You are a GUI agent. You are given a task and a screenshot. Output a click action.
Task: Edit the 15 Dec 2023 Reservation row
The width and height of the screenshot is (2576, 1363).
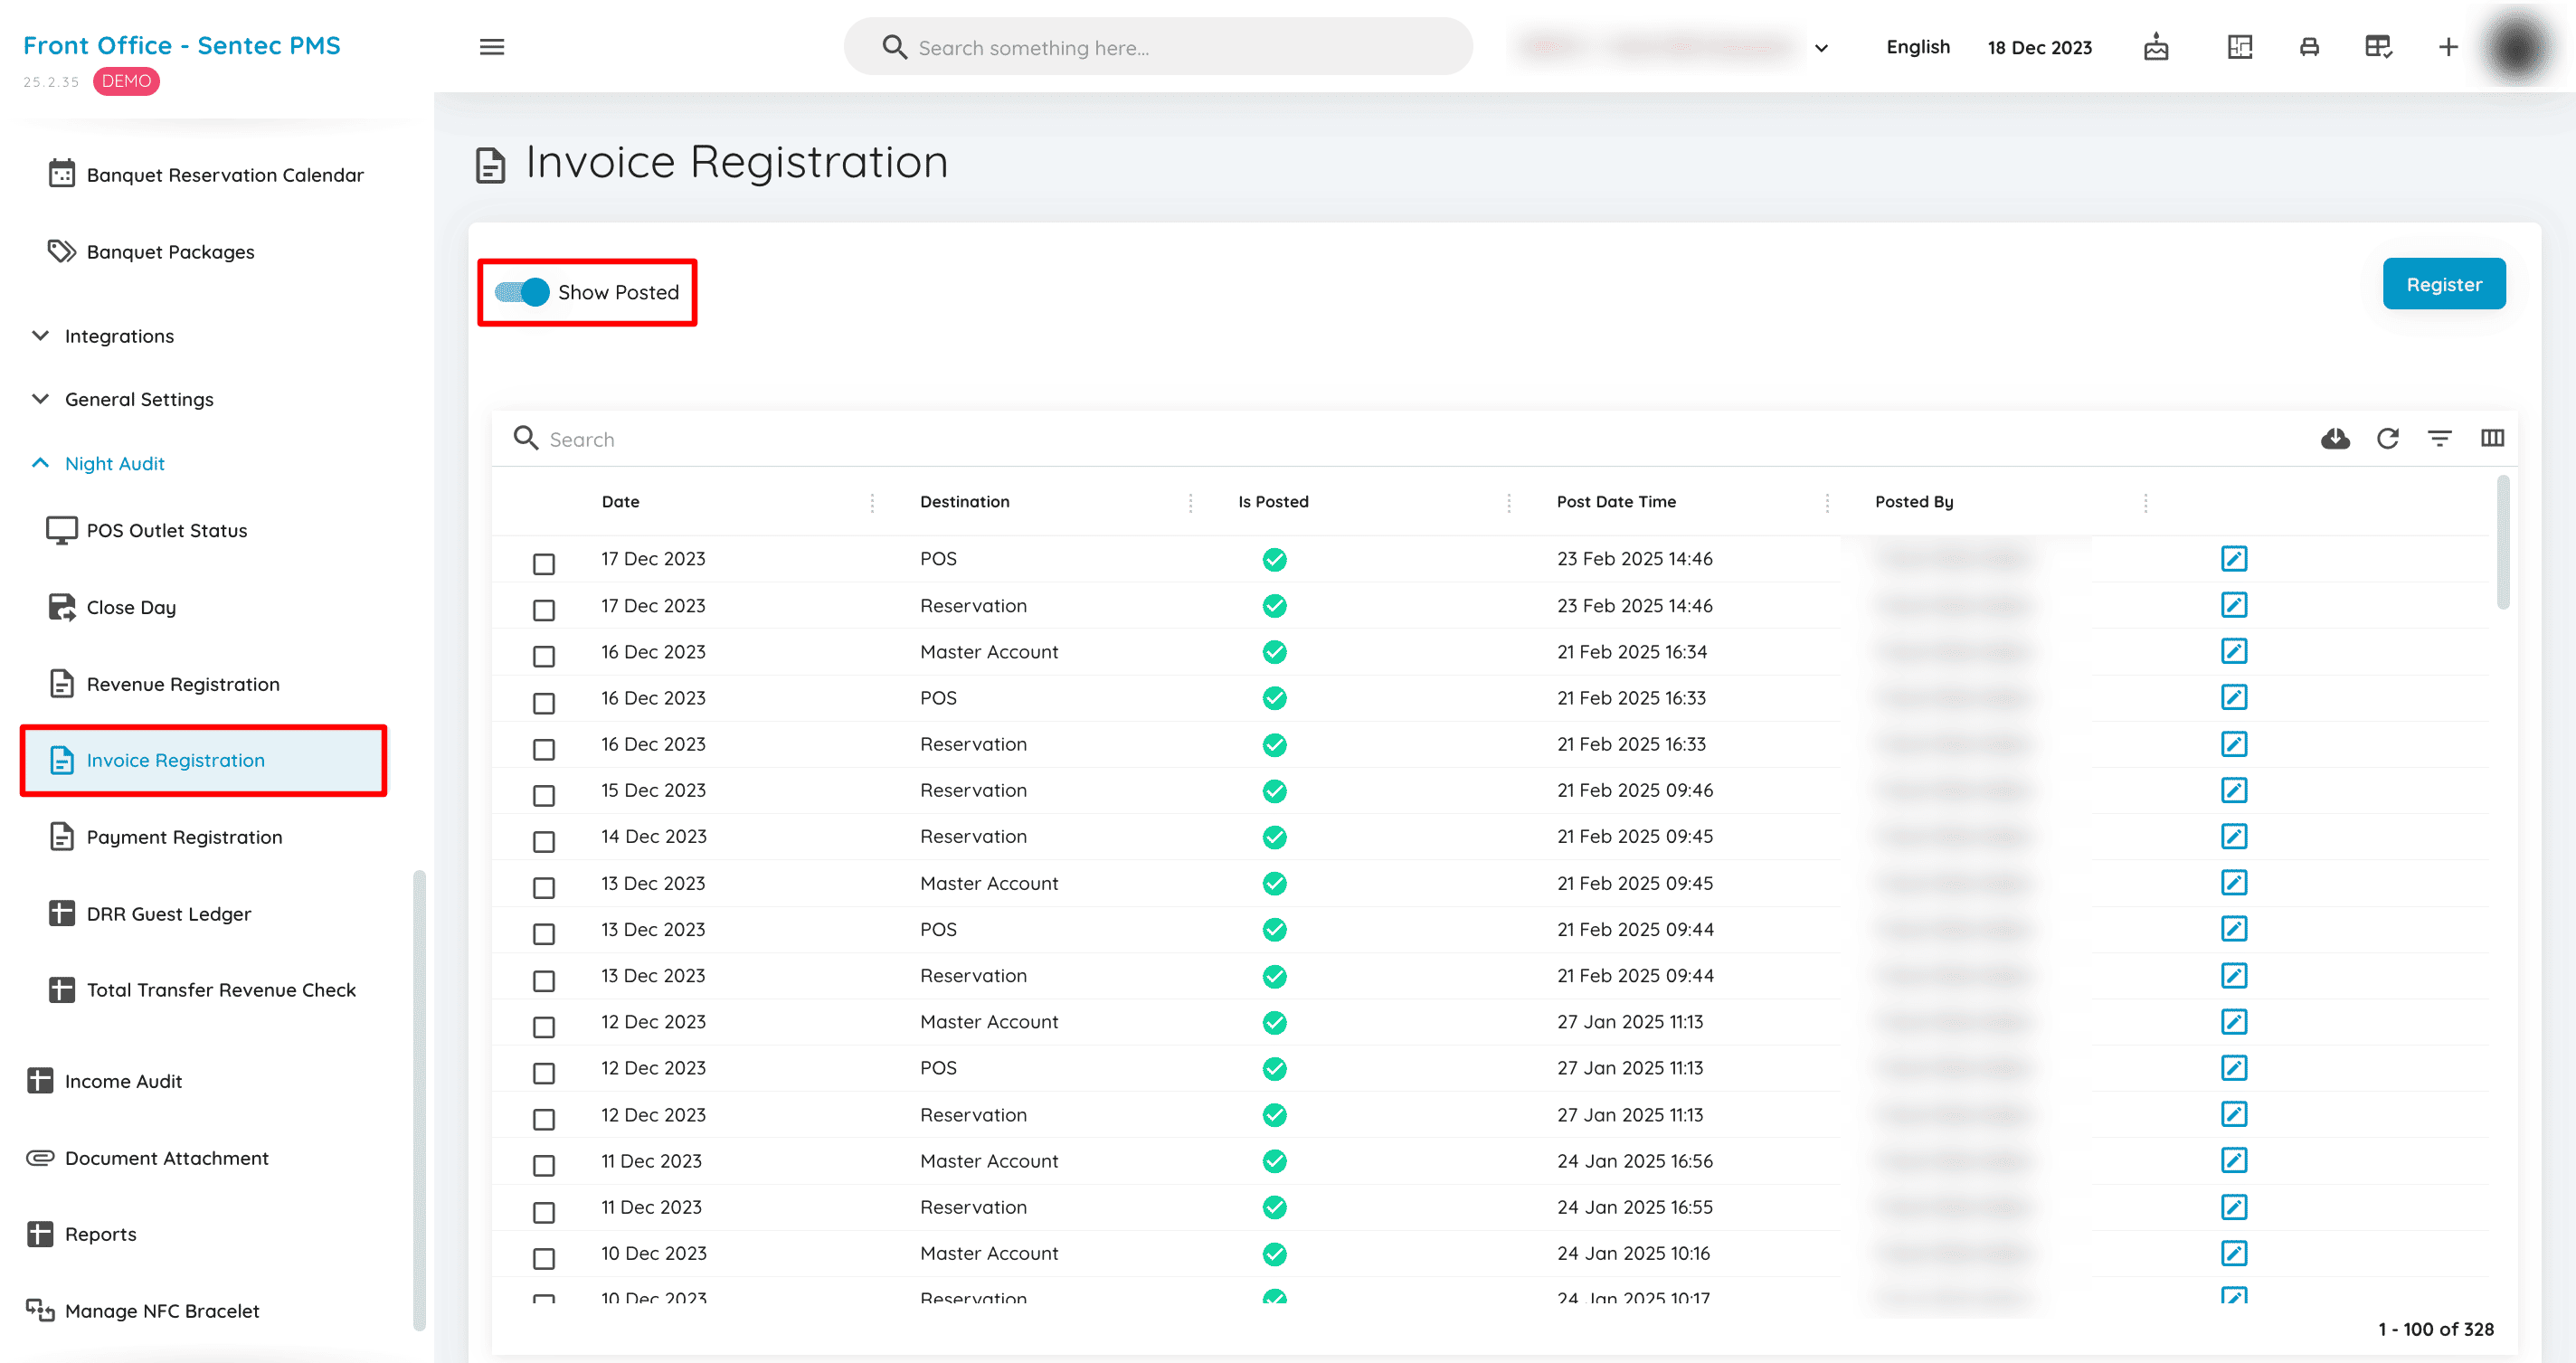pyautogui.click(x=2234, y=790)
